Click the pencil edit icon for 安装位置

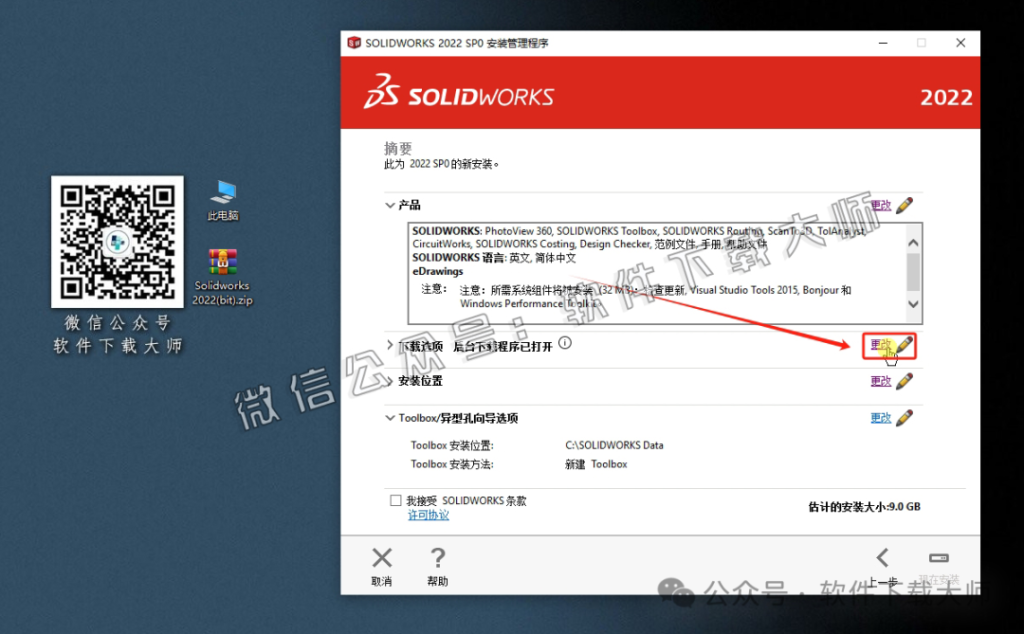906,381
